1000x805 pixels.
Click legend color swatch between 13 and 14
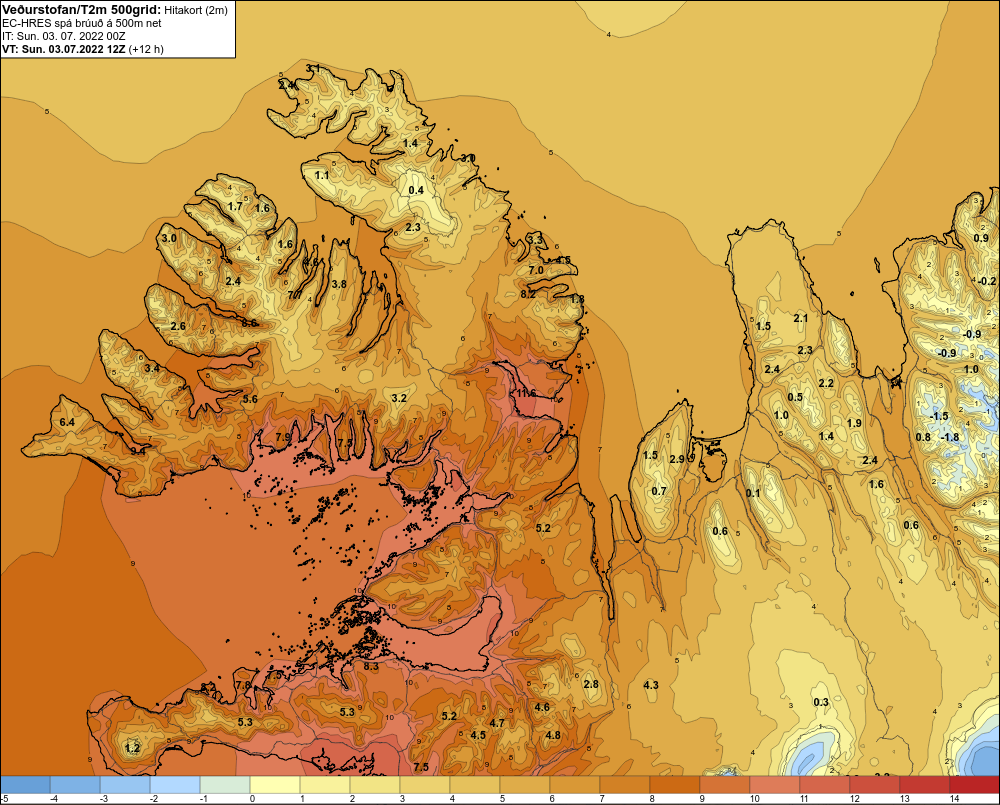point(925,785)
